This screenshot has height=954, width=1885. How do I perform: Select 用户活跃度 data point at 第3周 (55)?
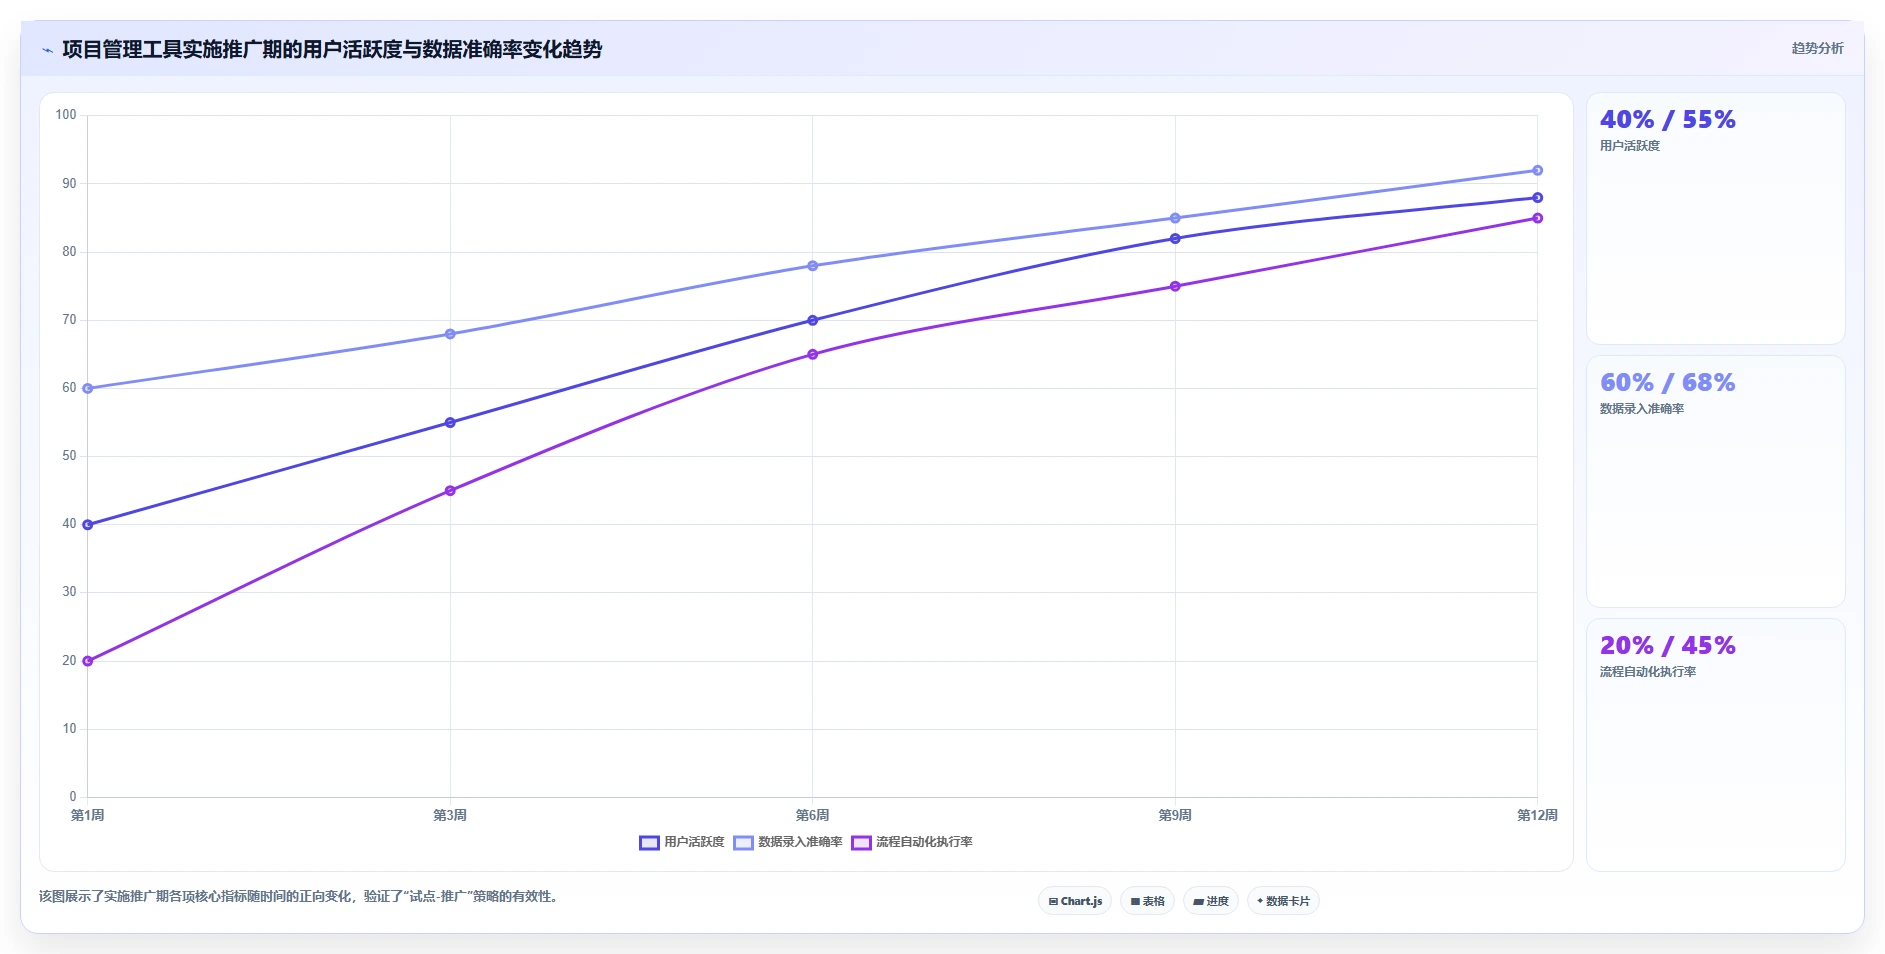[x=450, y=423]
